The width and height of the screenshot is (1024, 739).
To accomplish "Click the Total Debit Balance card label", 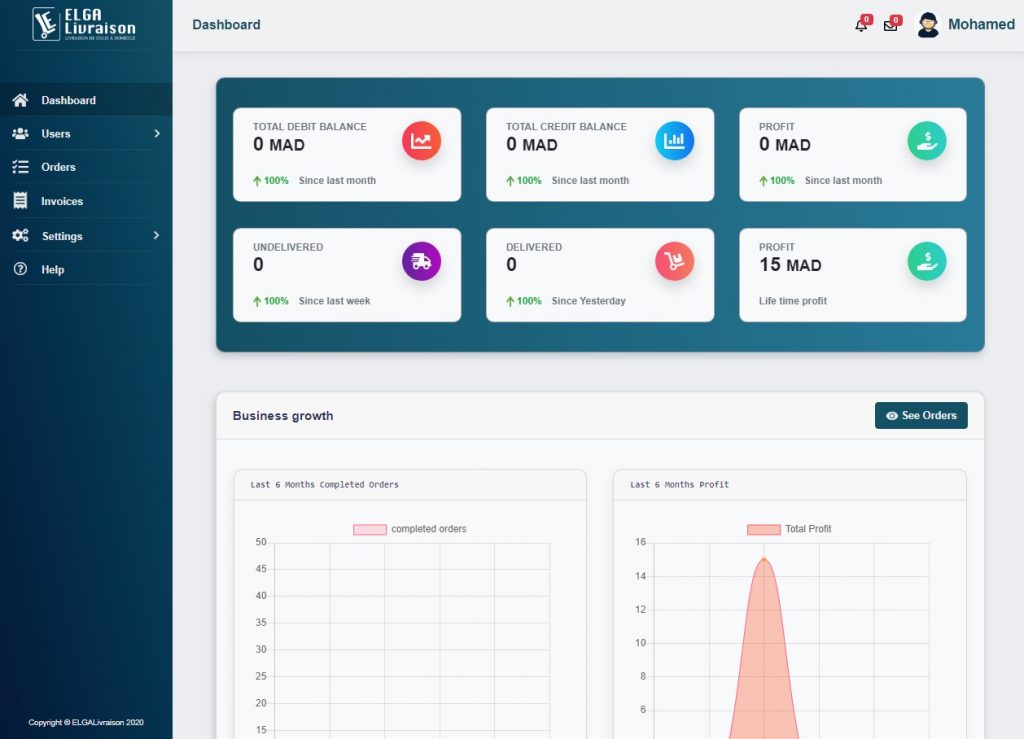I will point(310,127).
